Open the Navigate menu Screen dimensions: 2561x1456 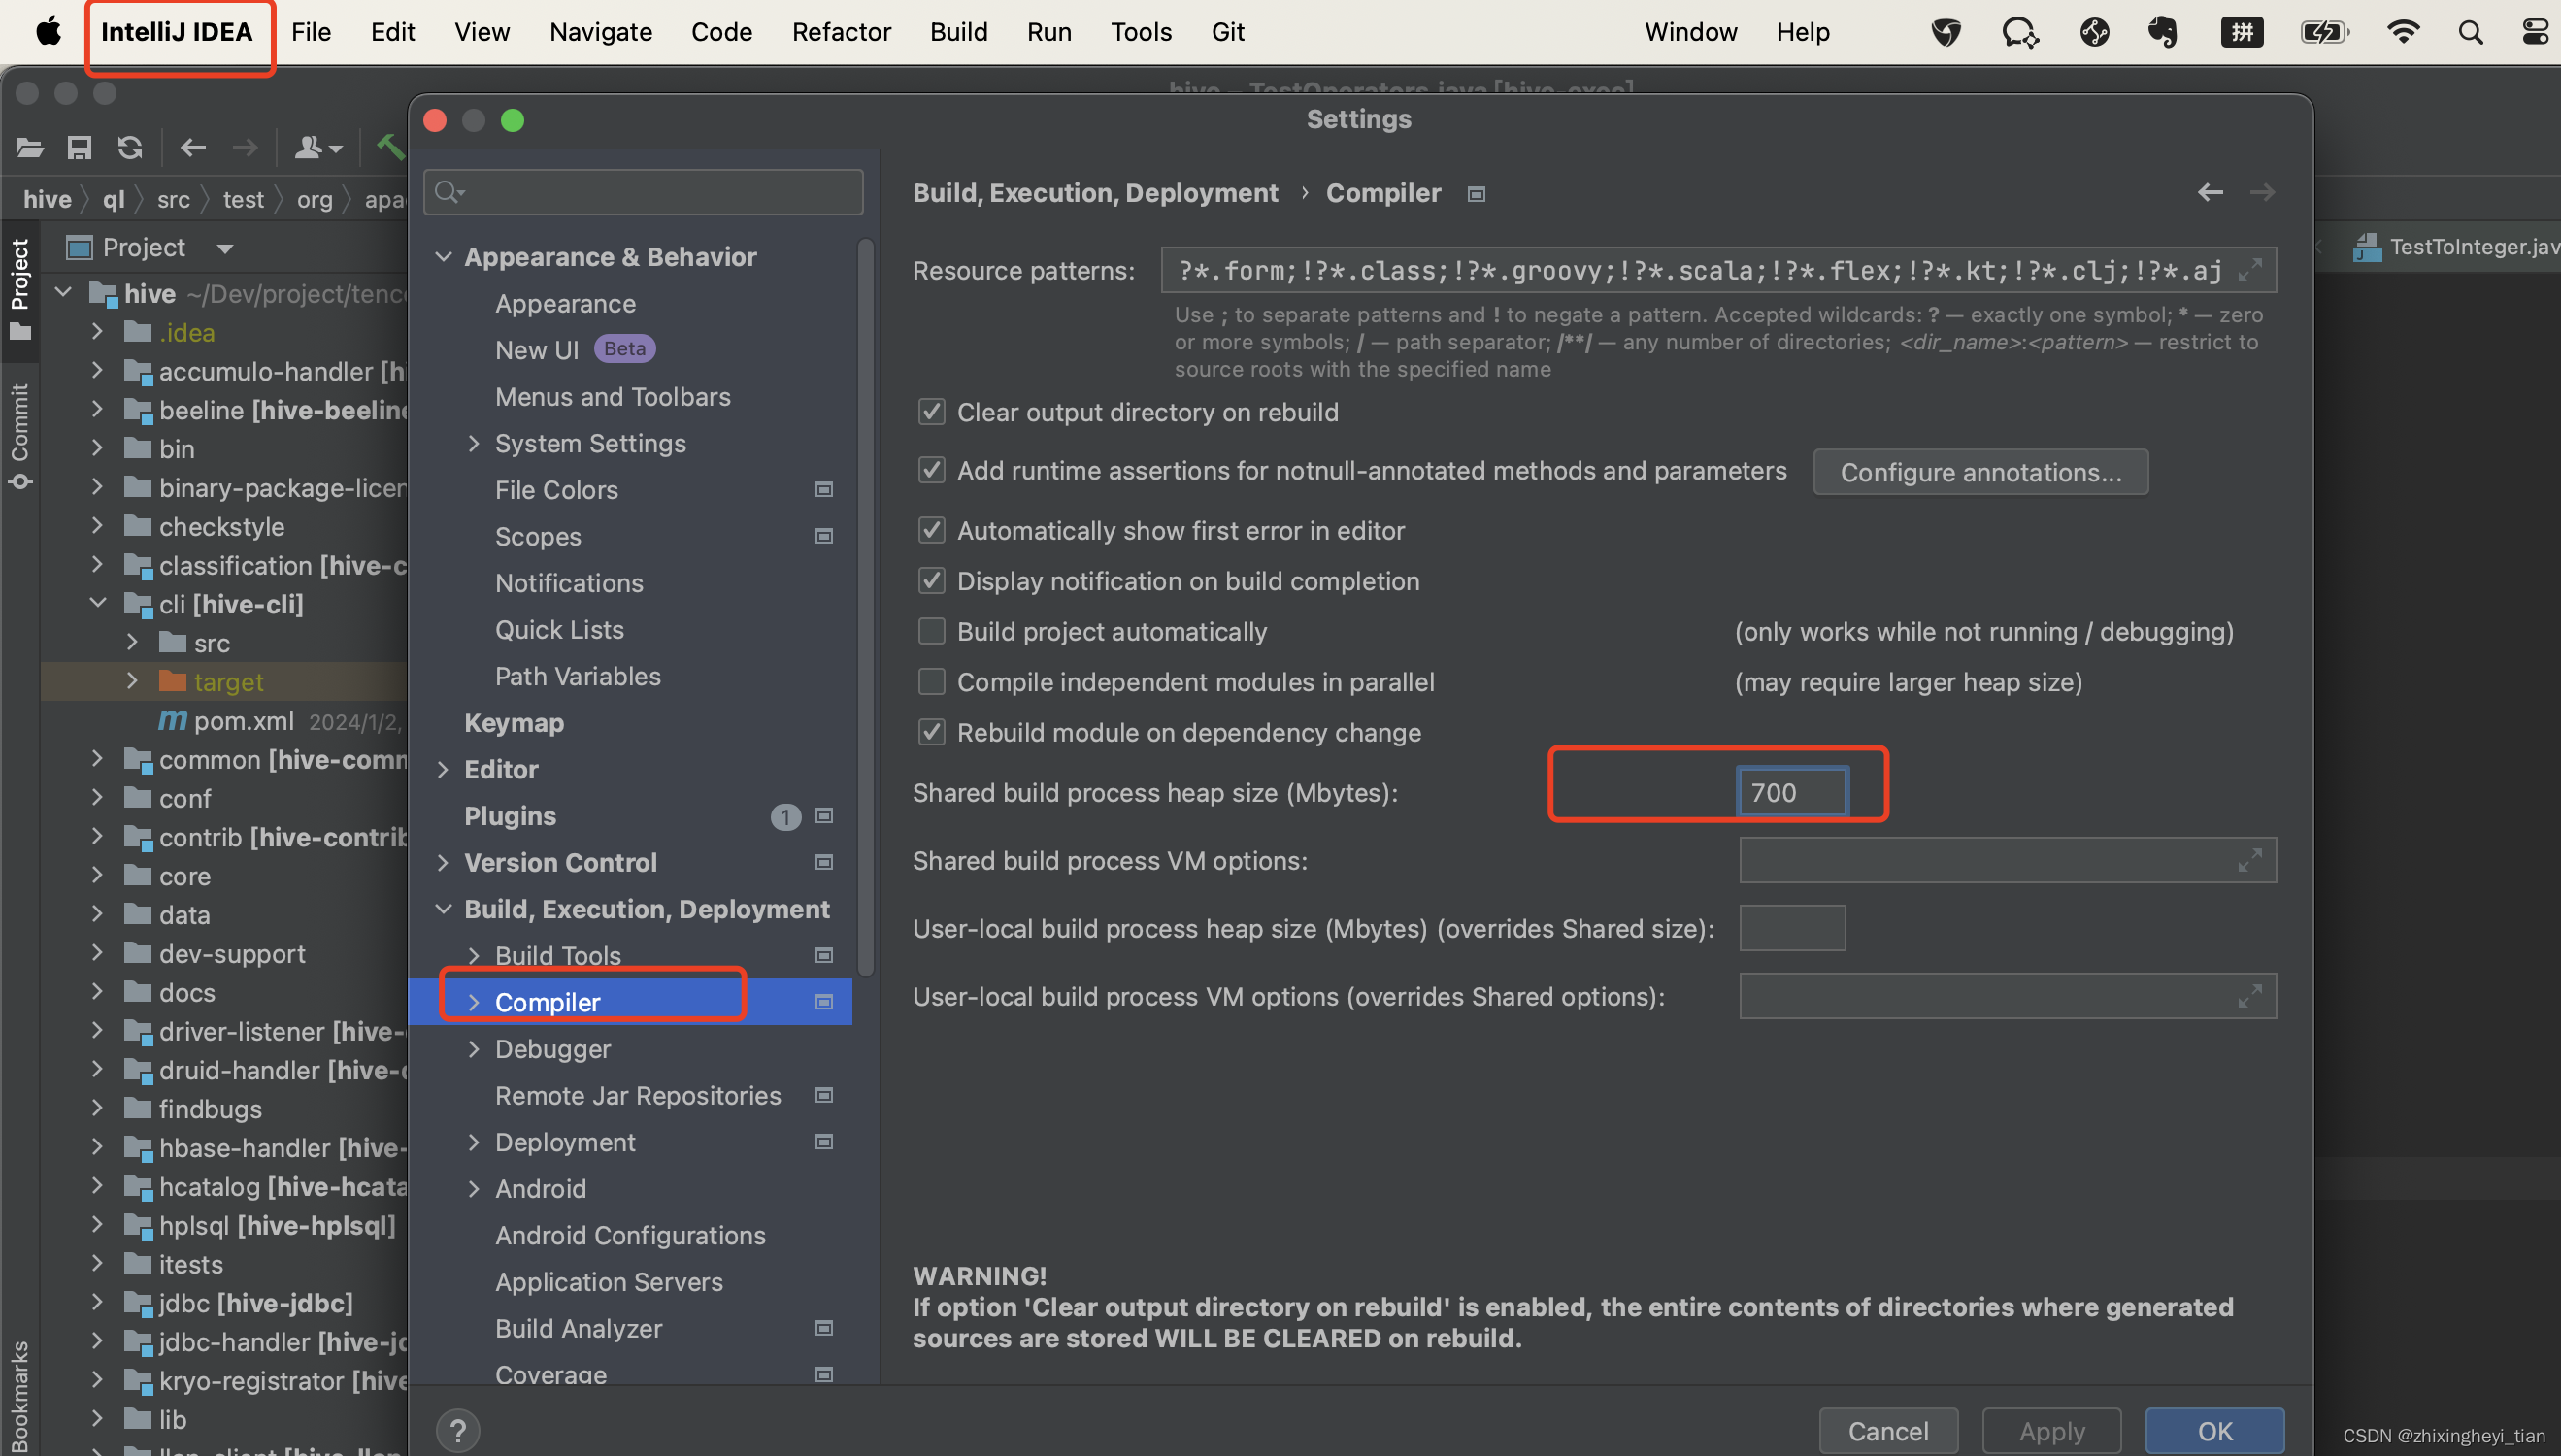601,32
